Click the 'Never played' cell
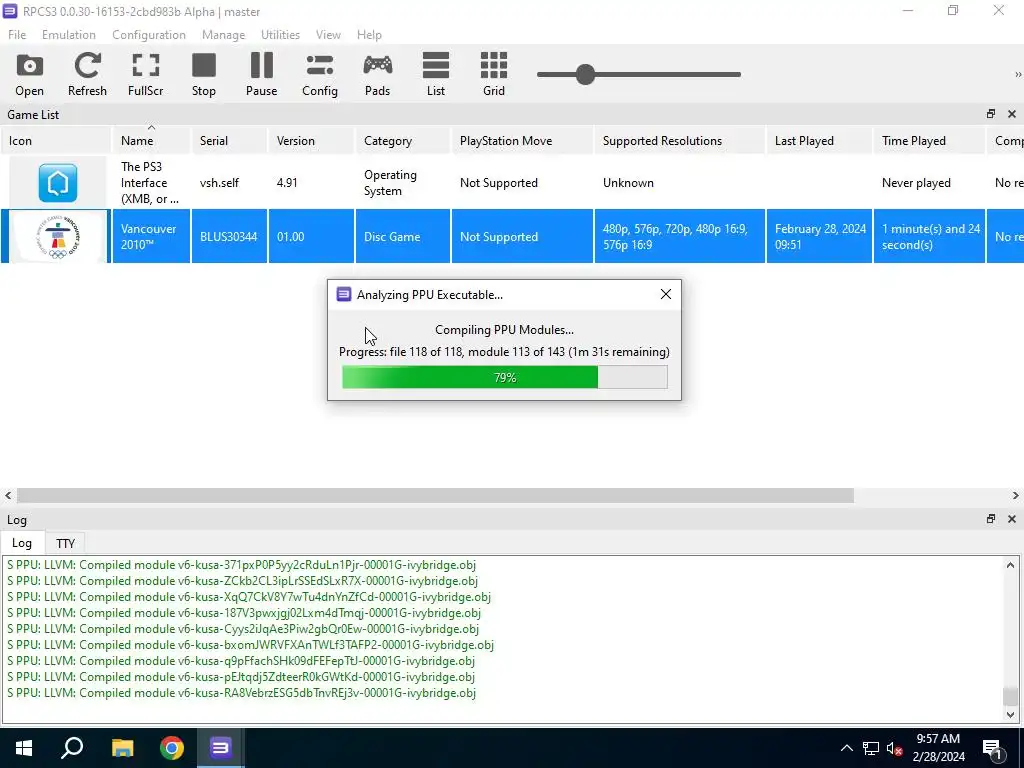Screen dimensions: 1024x768 pos(929,183)
